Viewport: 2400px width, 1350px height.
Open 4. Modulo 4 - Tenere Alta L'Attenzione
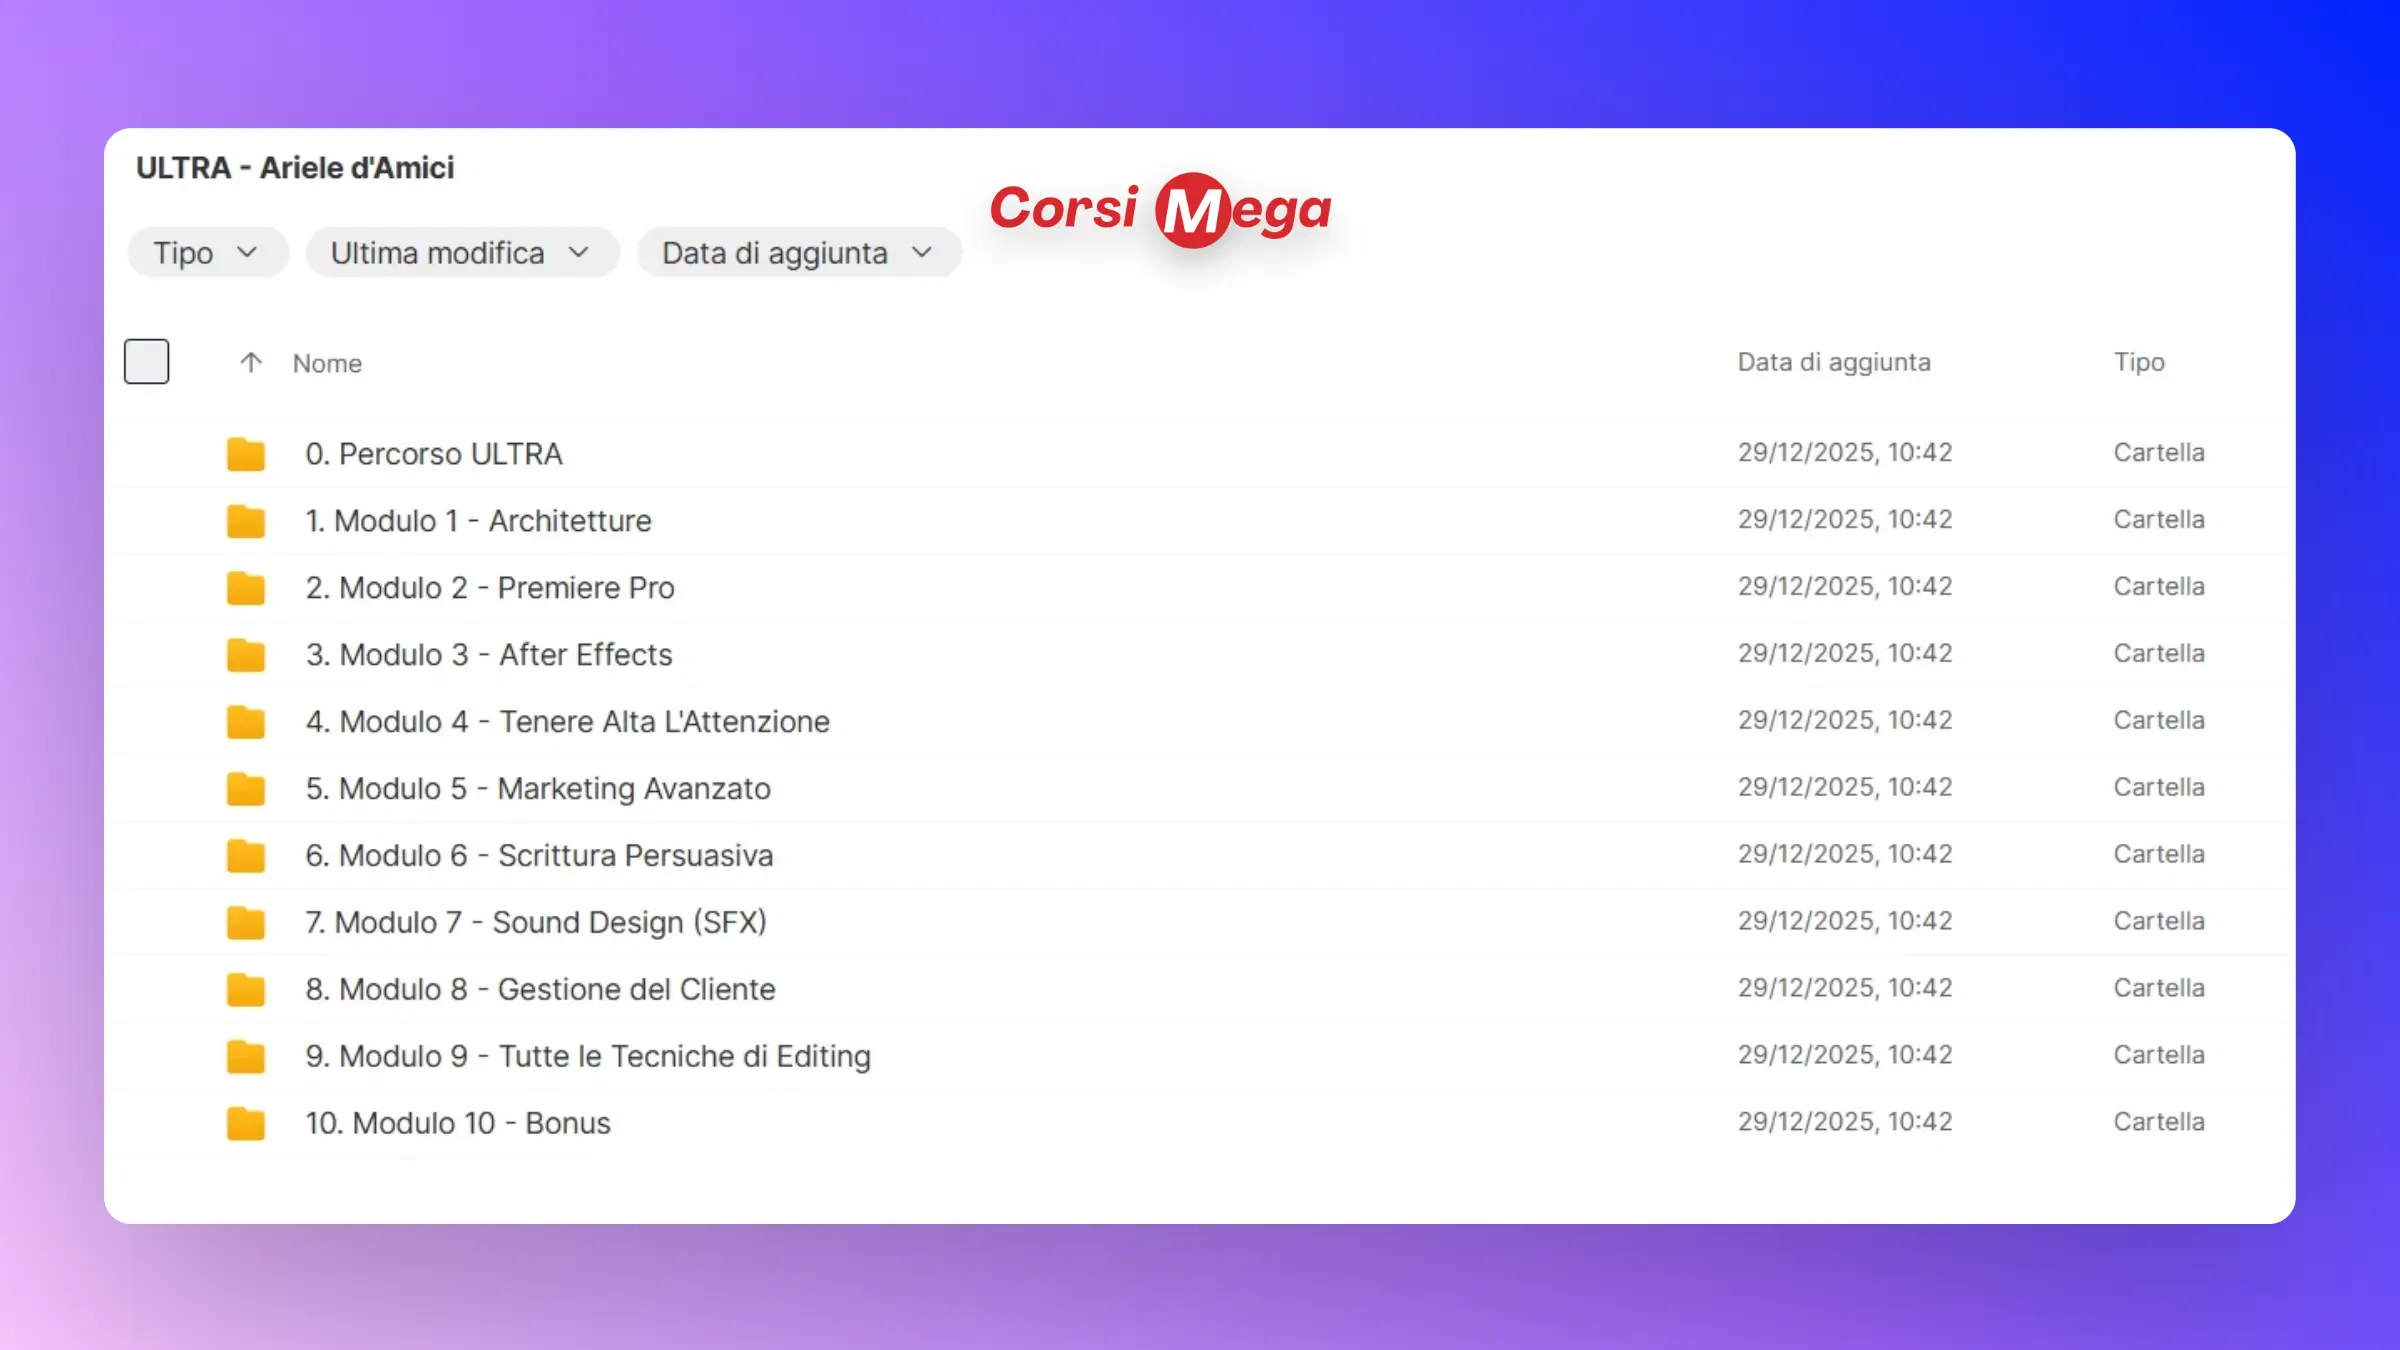coord(567,721)
